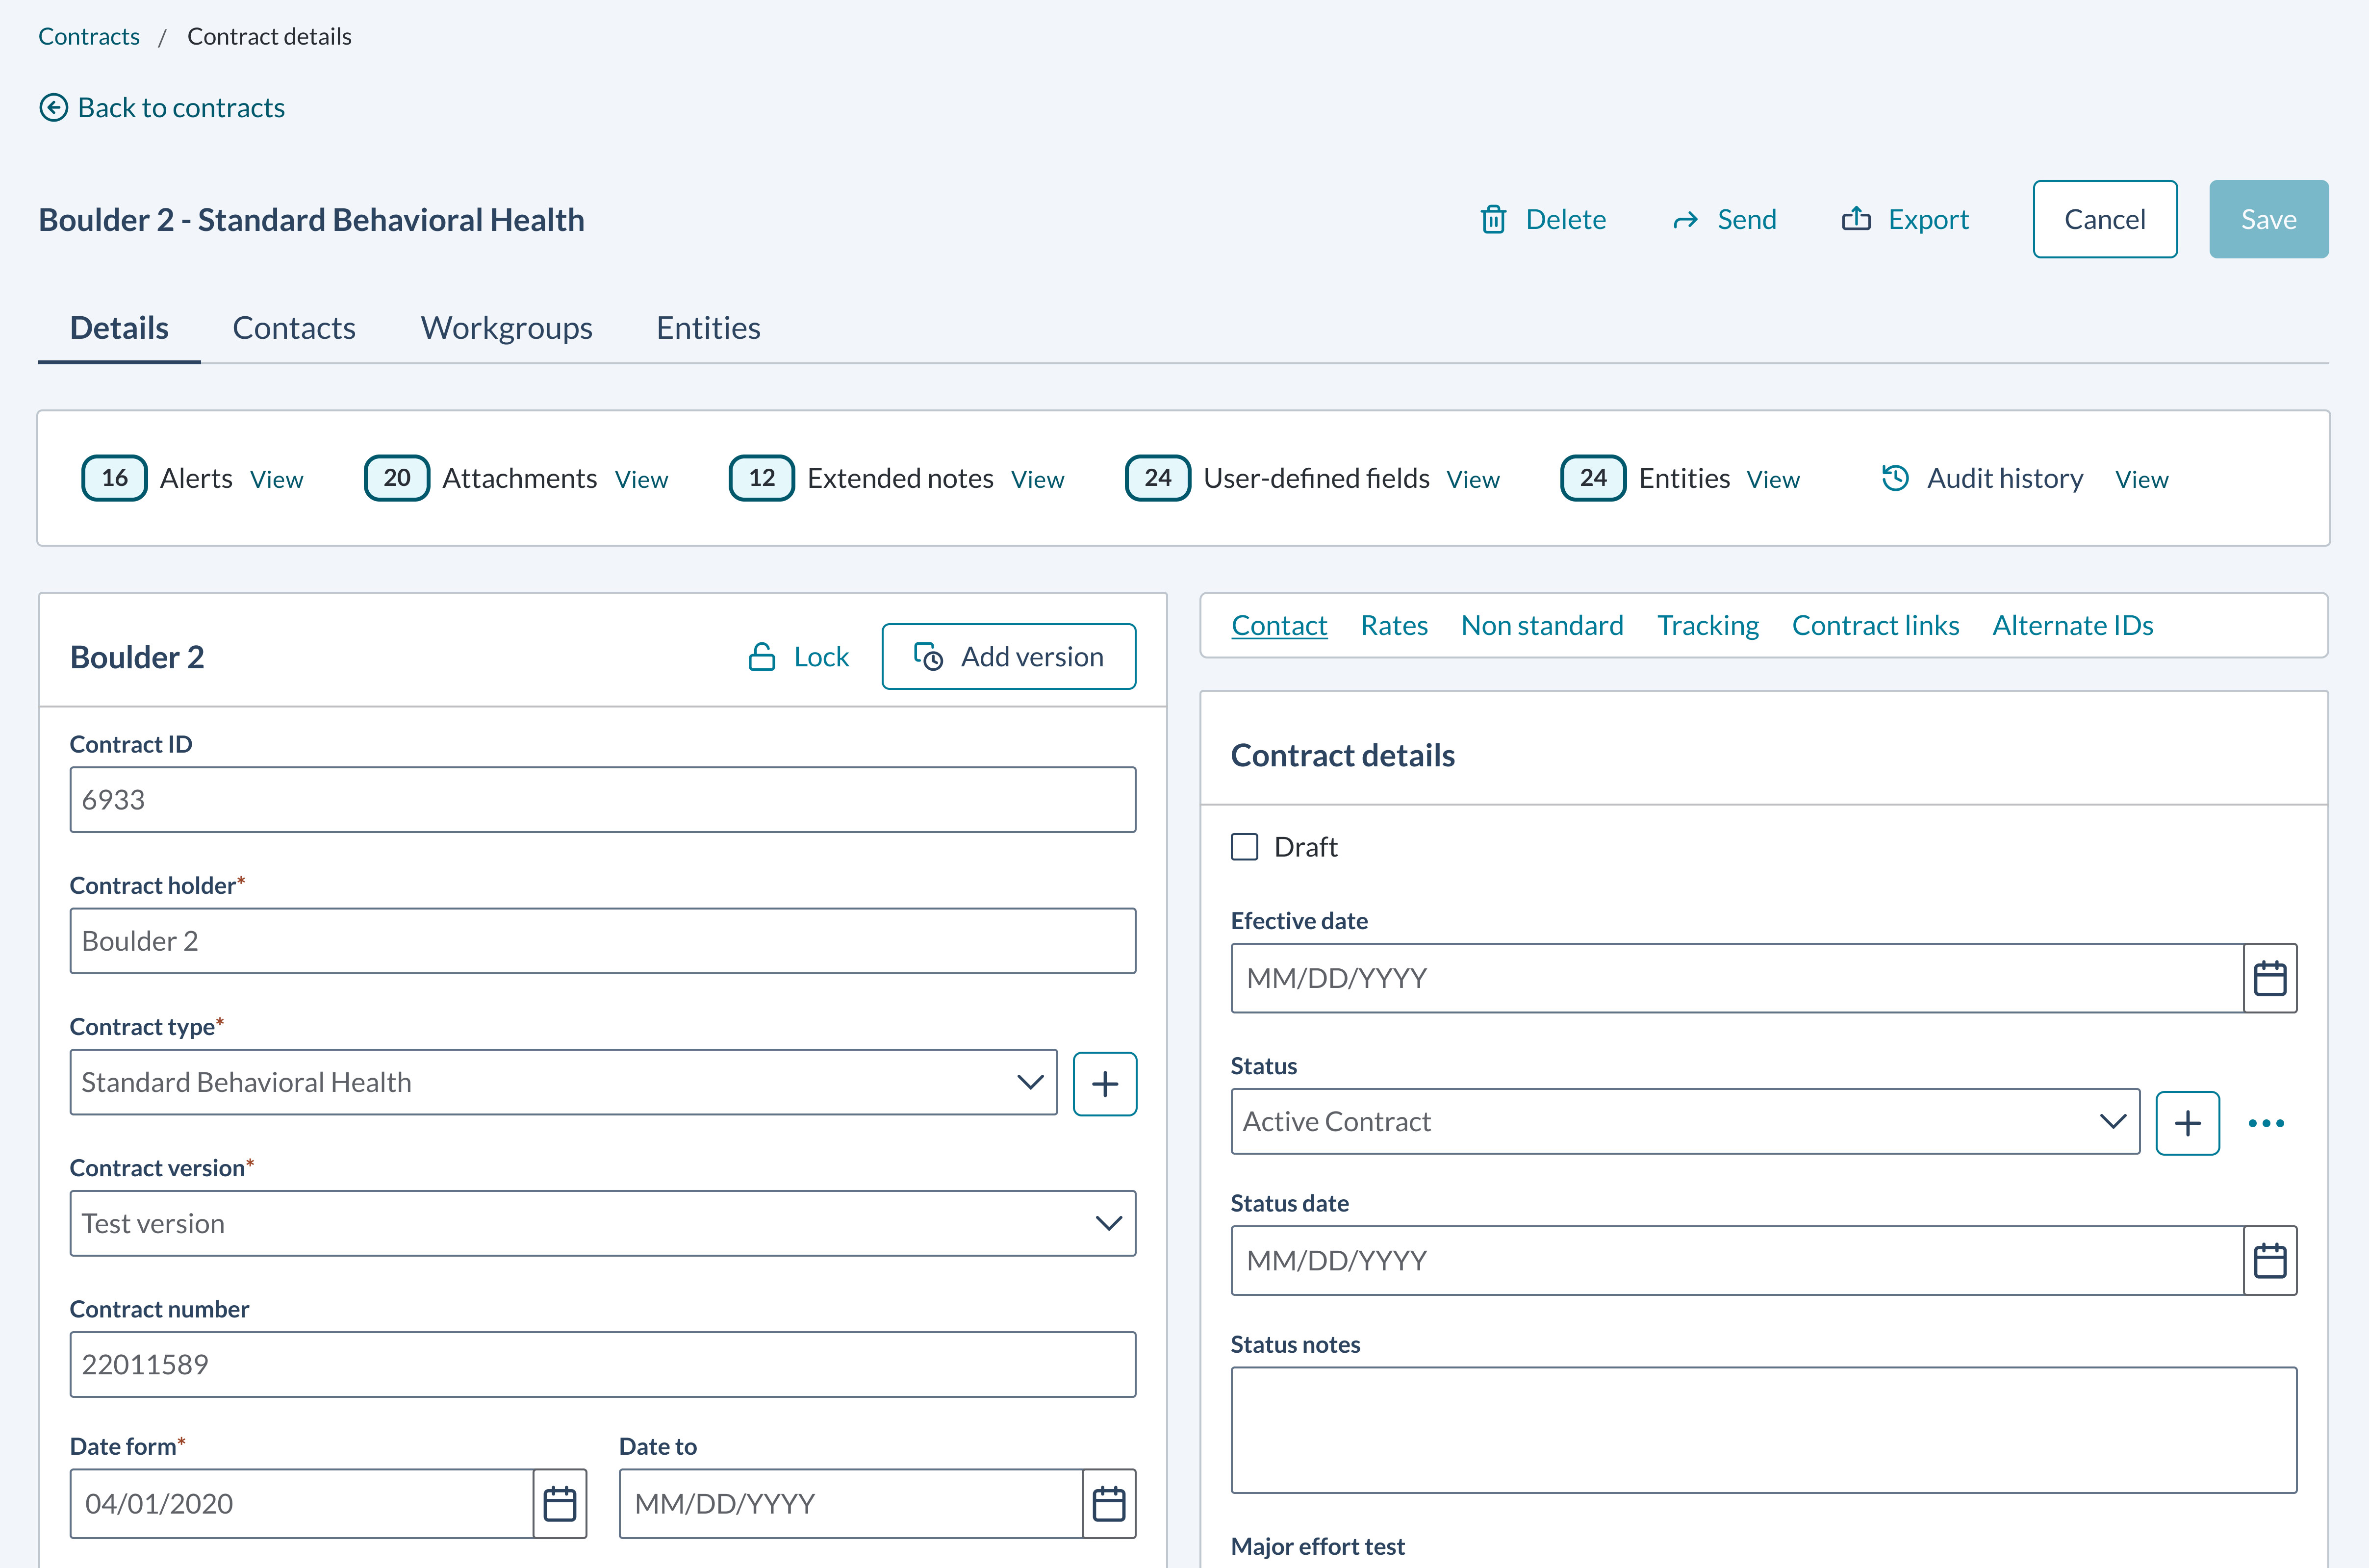Click into the Contract number field
This screenshot has width=2369, height=1568.
[602, 1364]
